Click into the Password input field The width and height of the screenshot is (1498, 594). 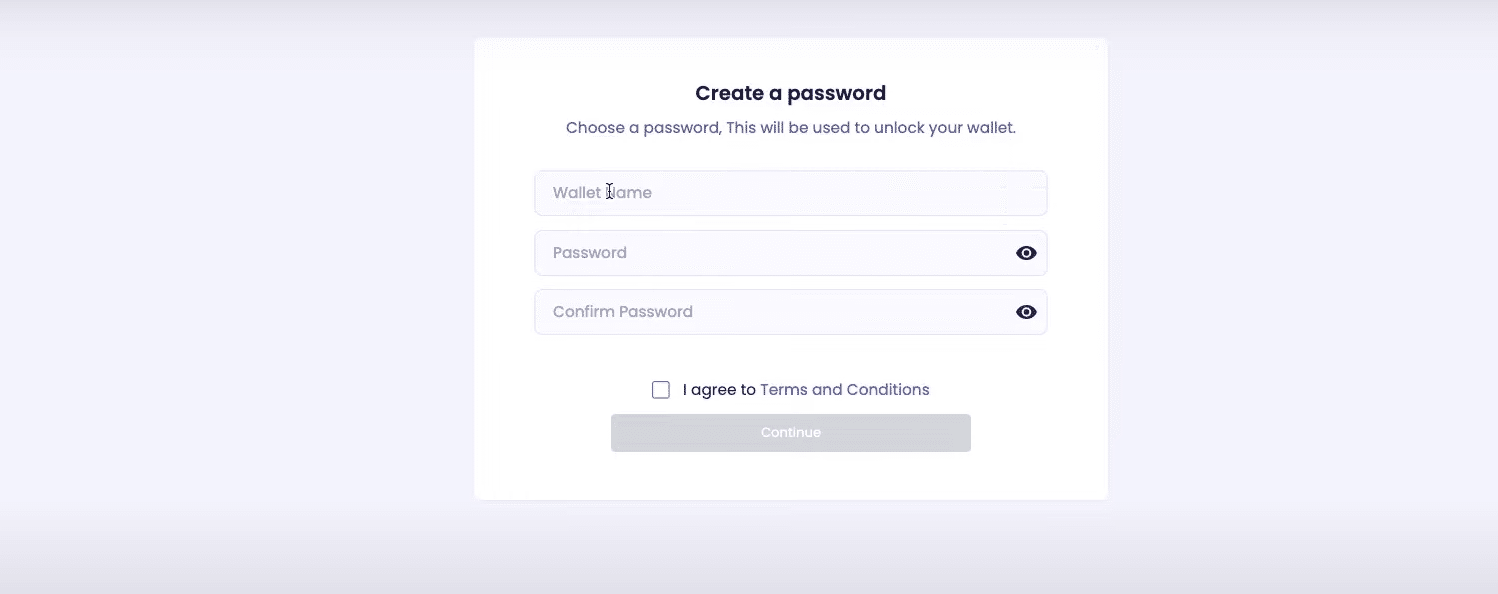pyautogui.click(x=770, y=253)
